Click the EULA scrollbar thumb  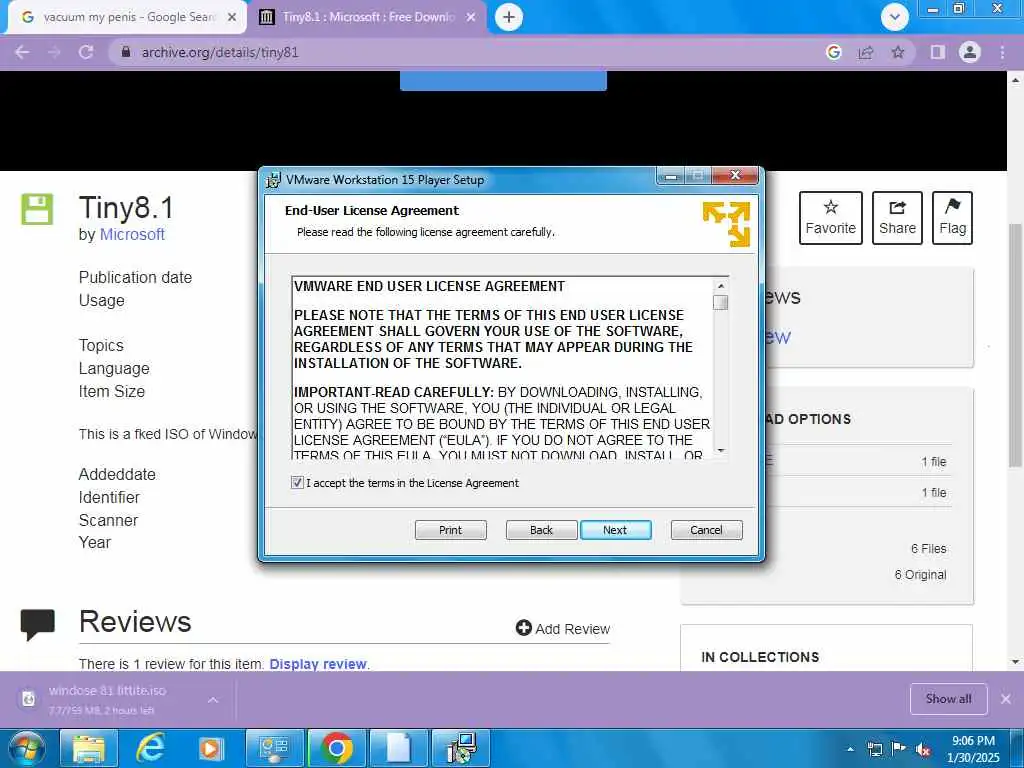720,302
